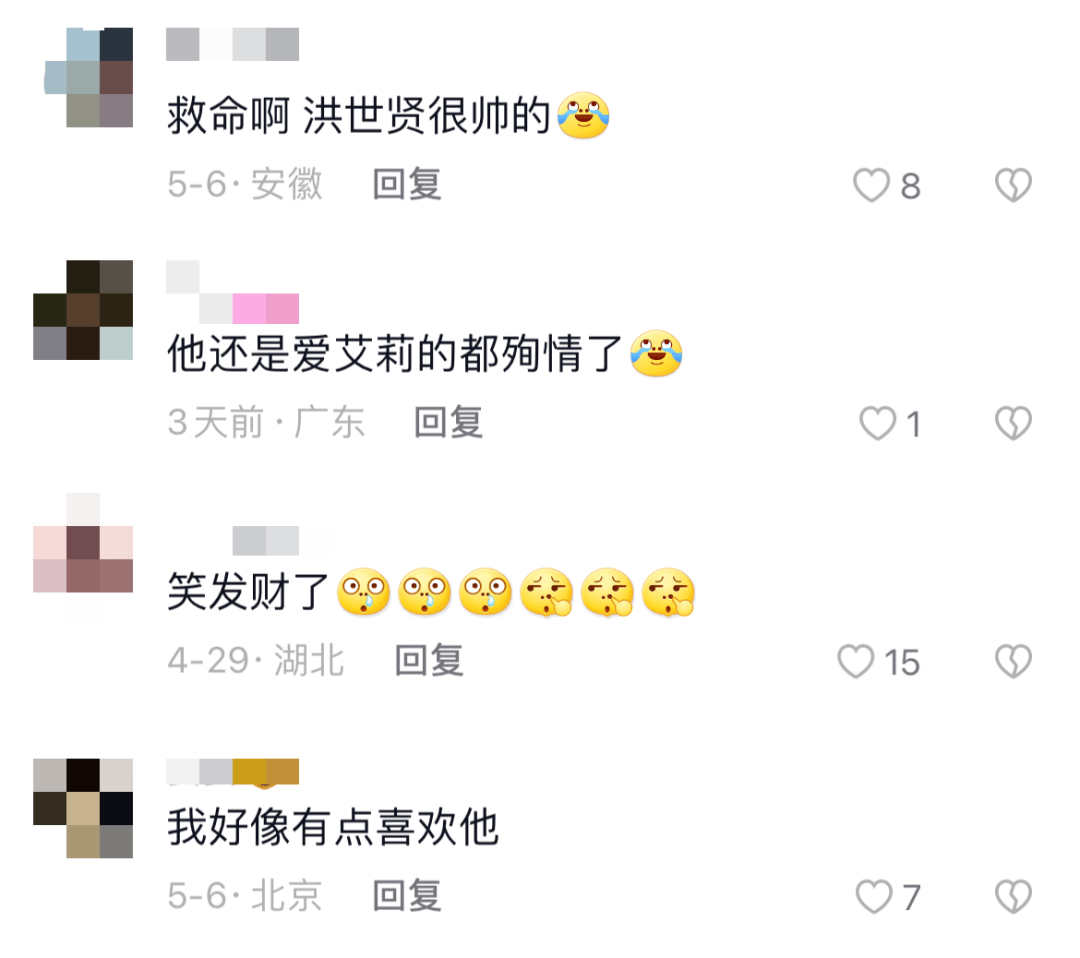1080x958 pixels.
Task: Dislike the comment from 北京
Action: pyautogui.click(x=1013, y=897)
